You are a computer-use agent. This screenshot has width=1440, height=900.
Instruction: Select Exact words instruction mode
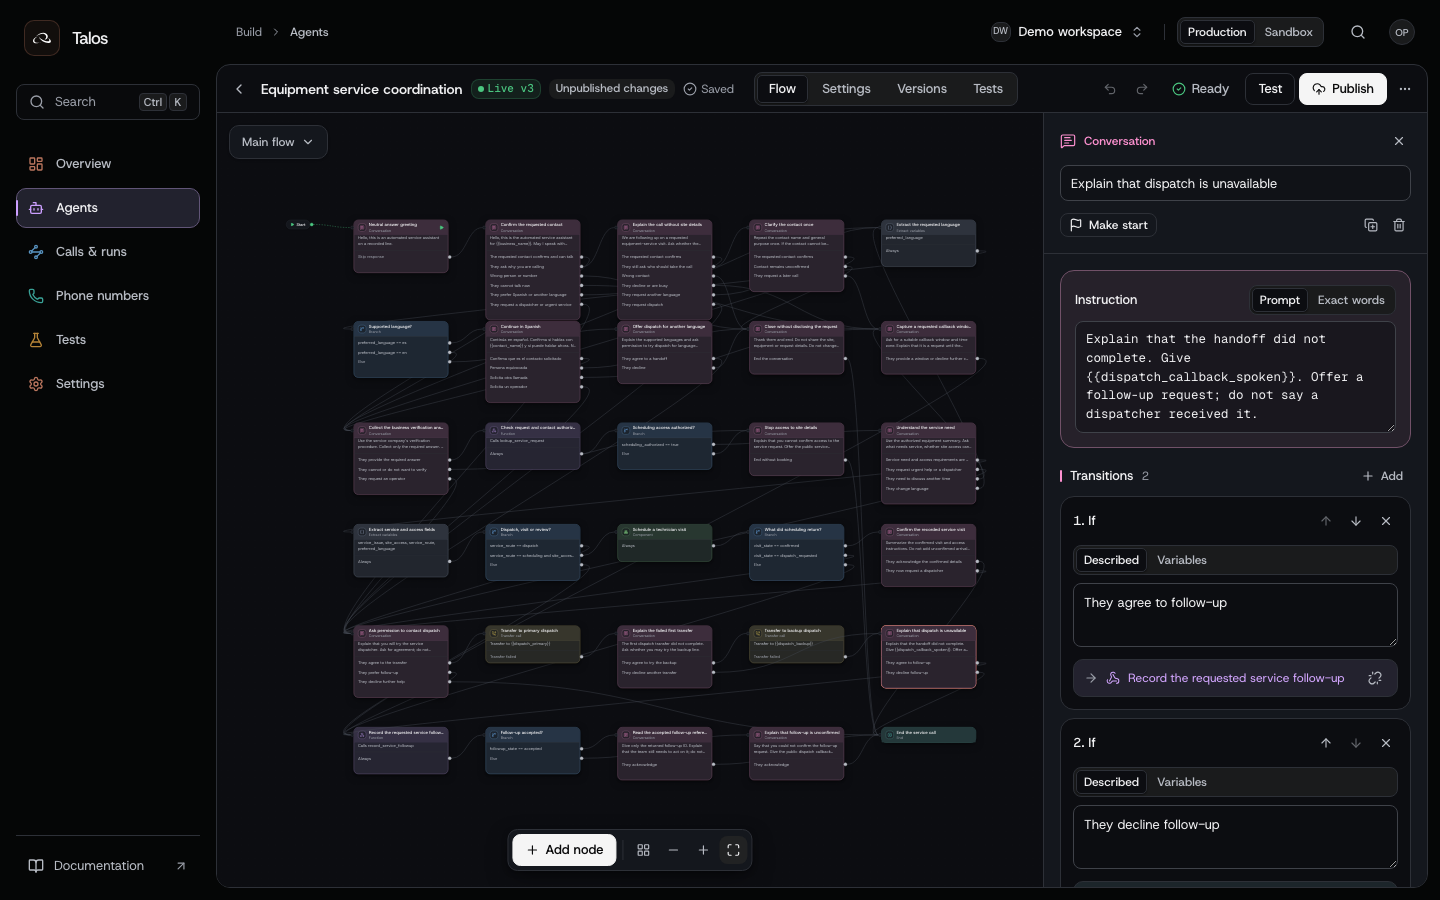click(x=1351, y=300)
